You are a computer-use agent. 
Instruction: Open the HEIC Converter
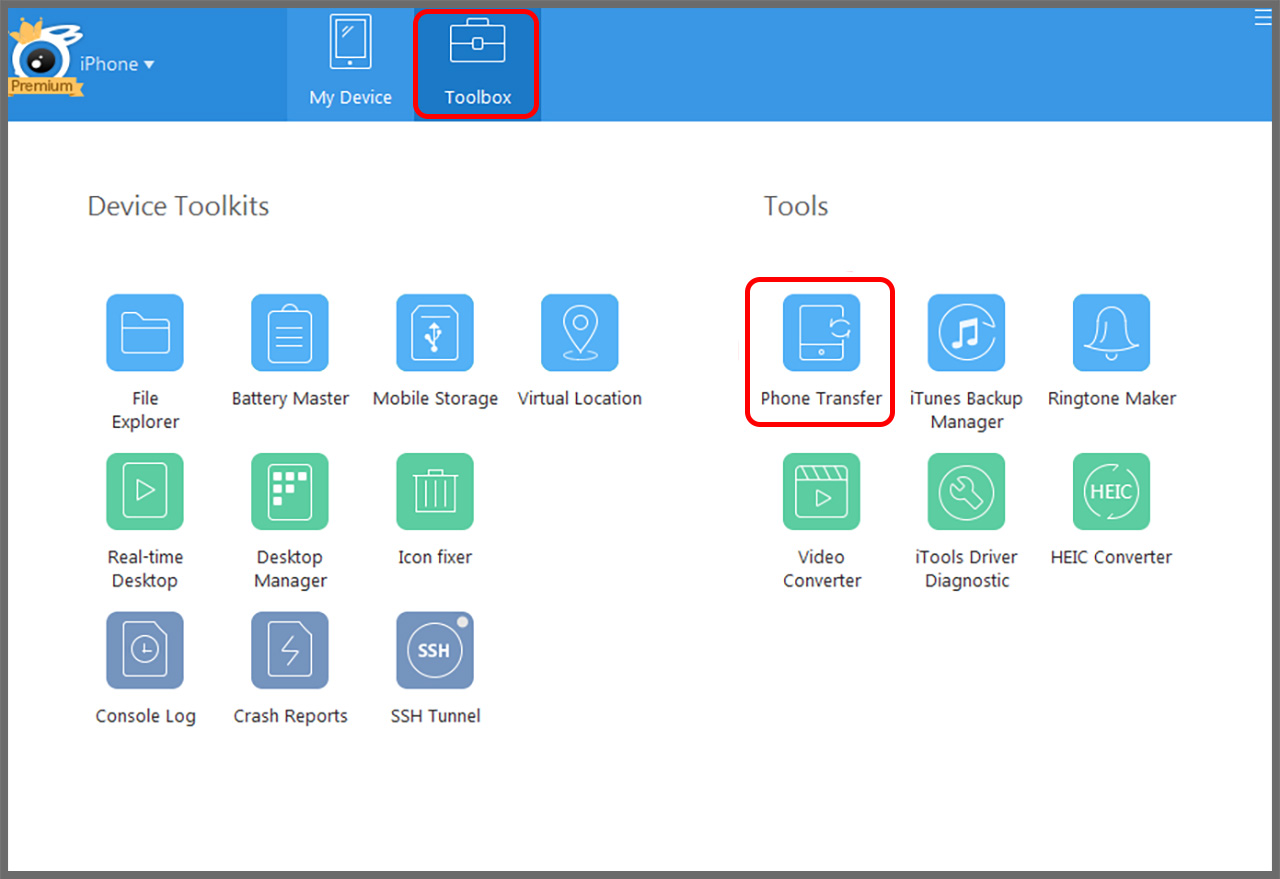coord(1111,491)
